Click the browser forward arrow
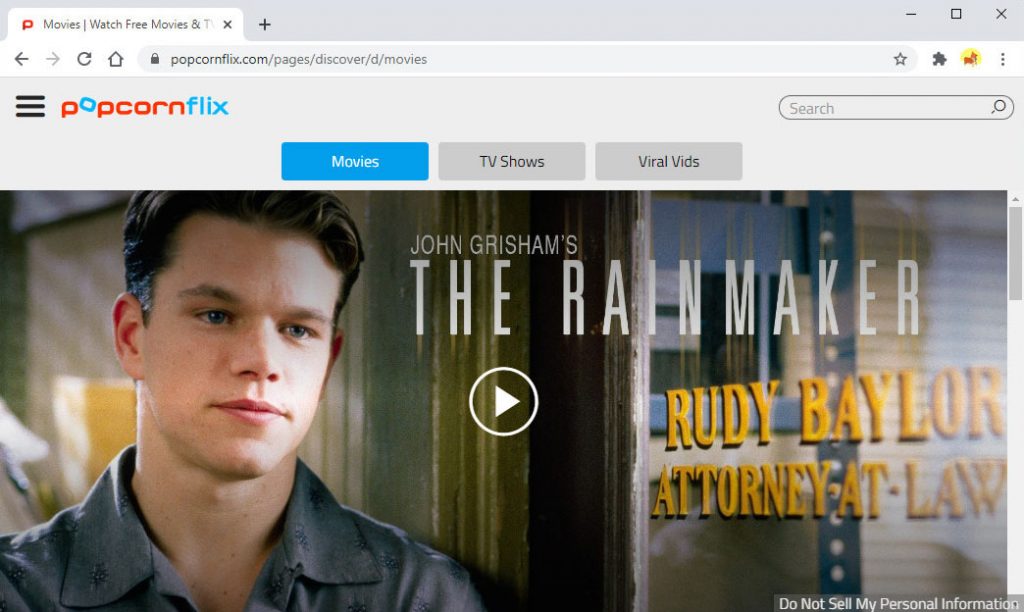 (x=53, y=59)
